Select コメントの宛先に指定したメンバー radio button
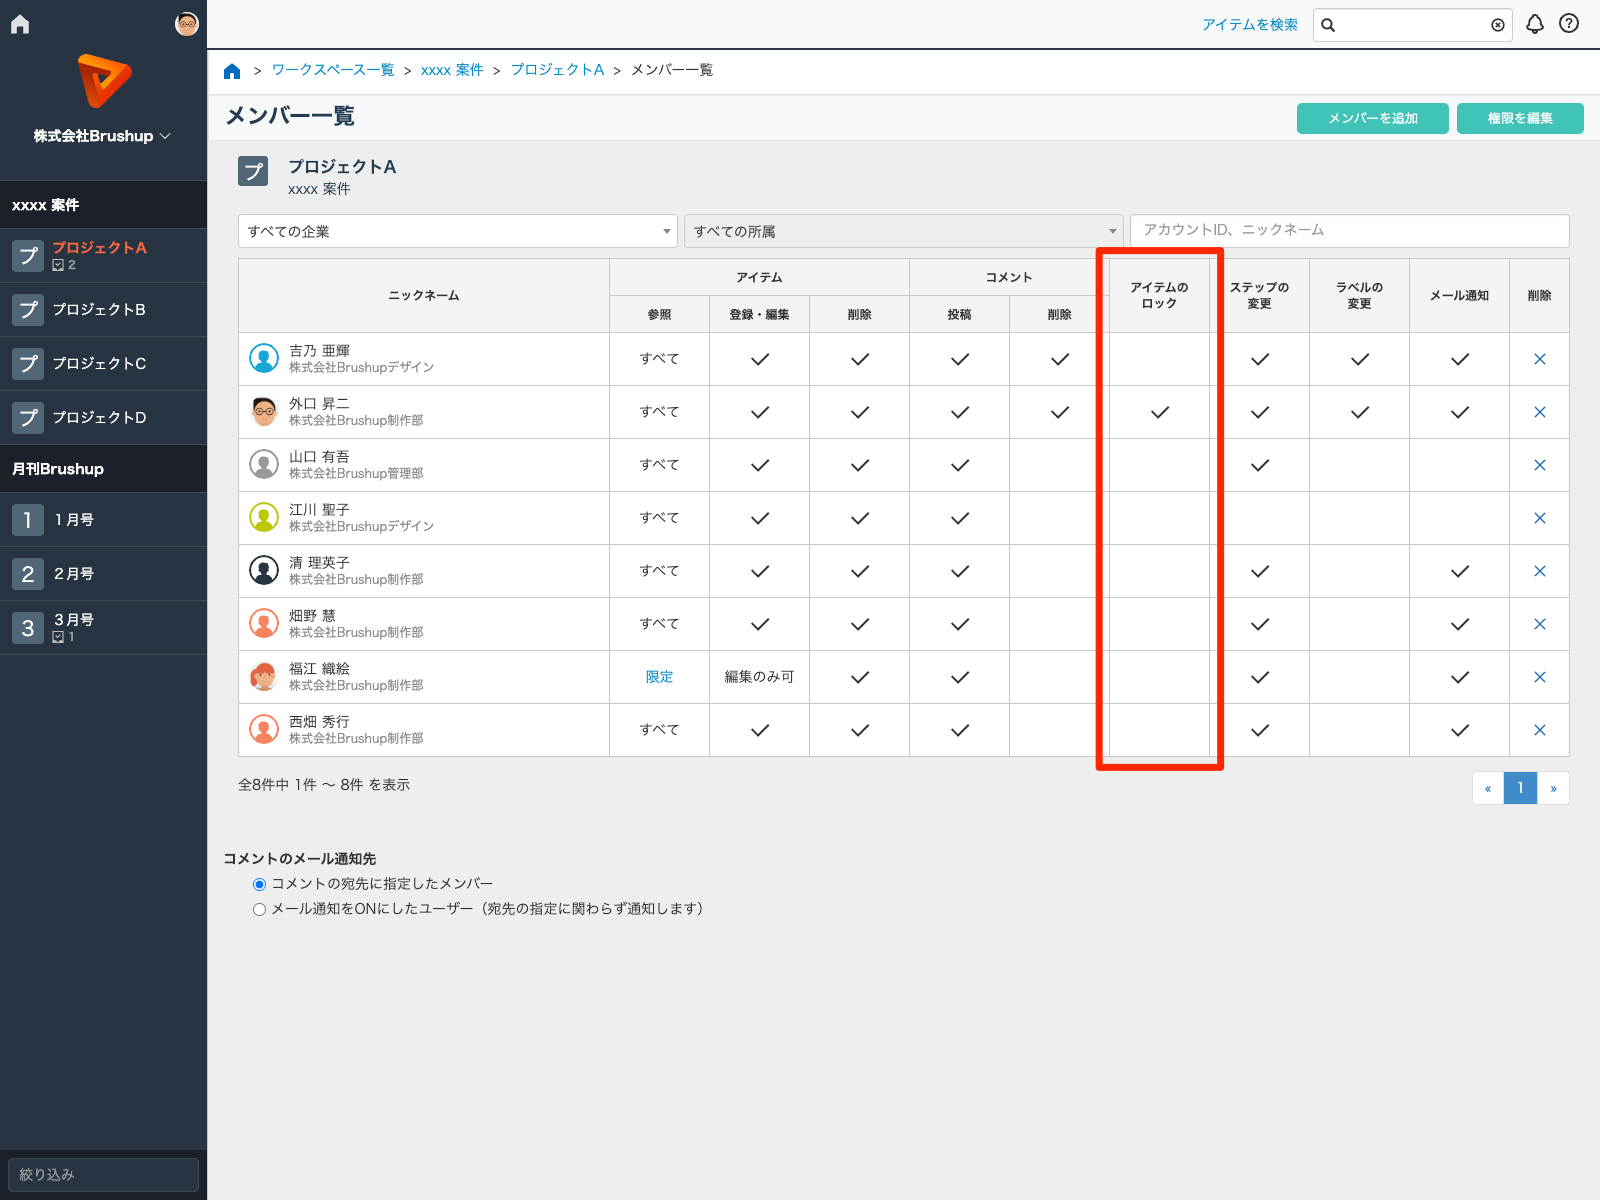 tap(260, 884)
